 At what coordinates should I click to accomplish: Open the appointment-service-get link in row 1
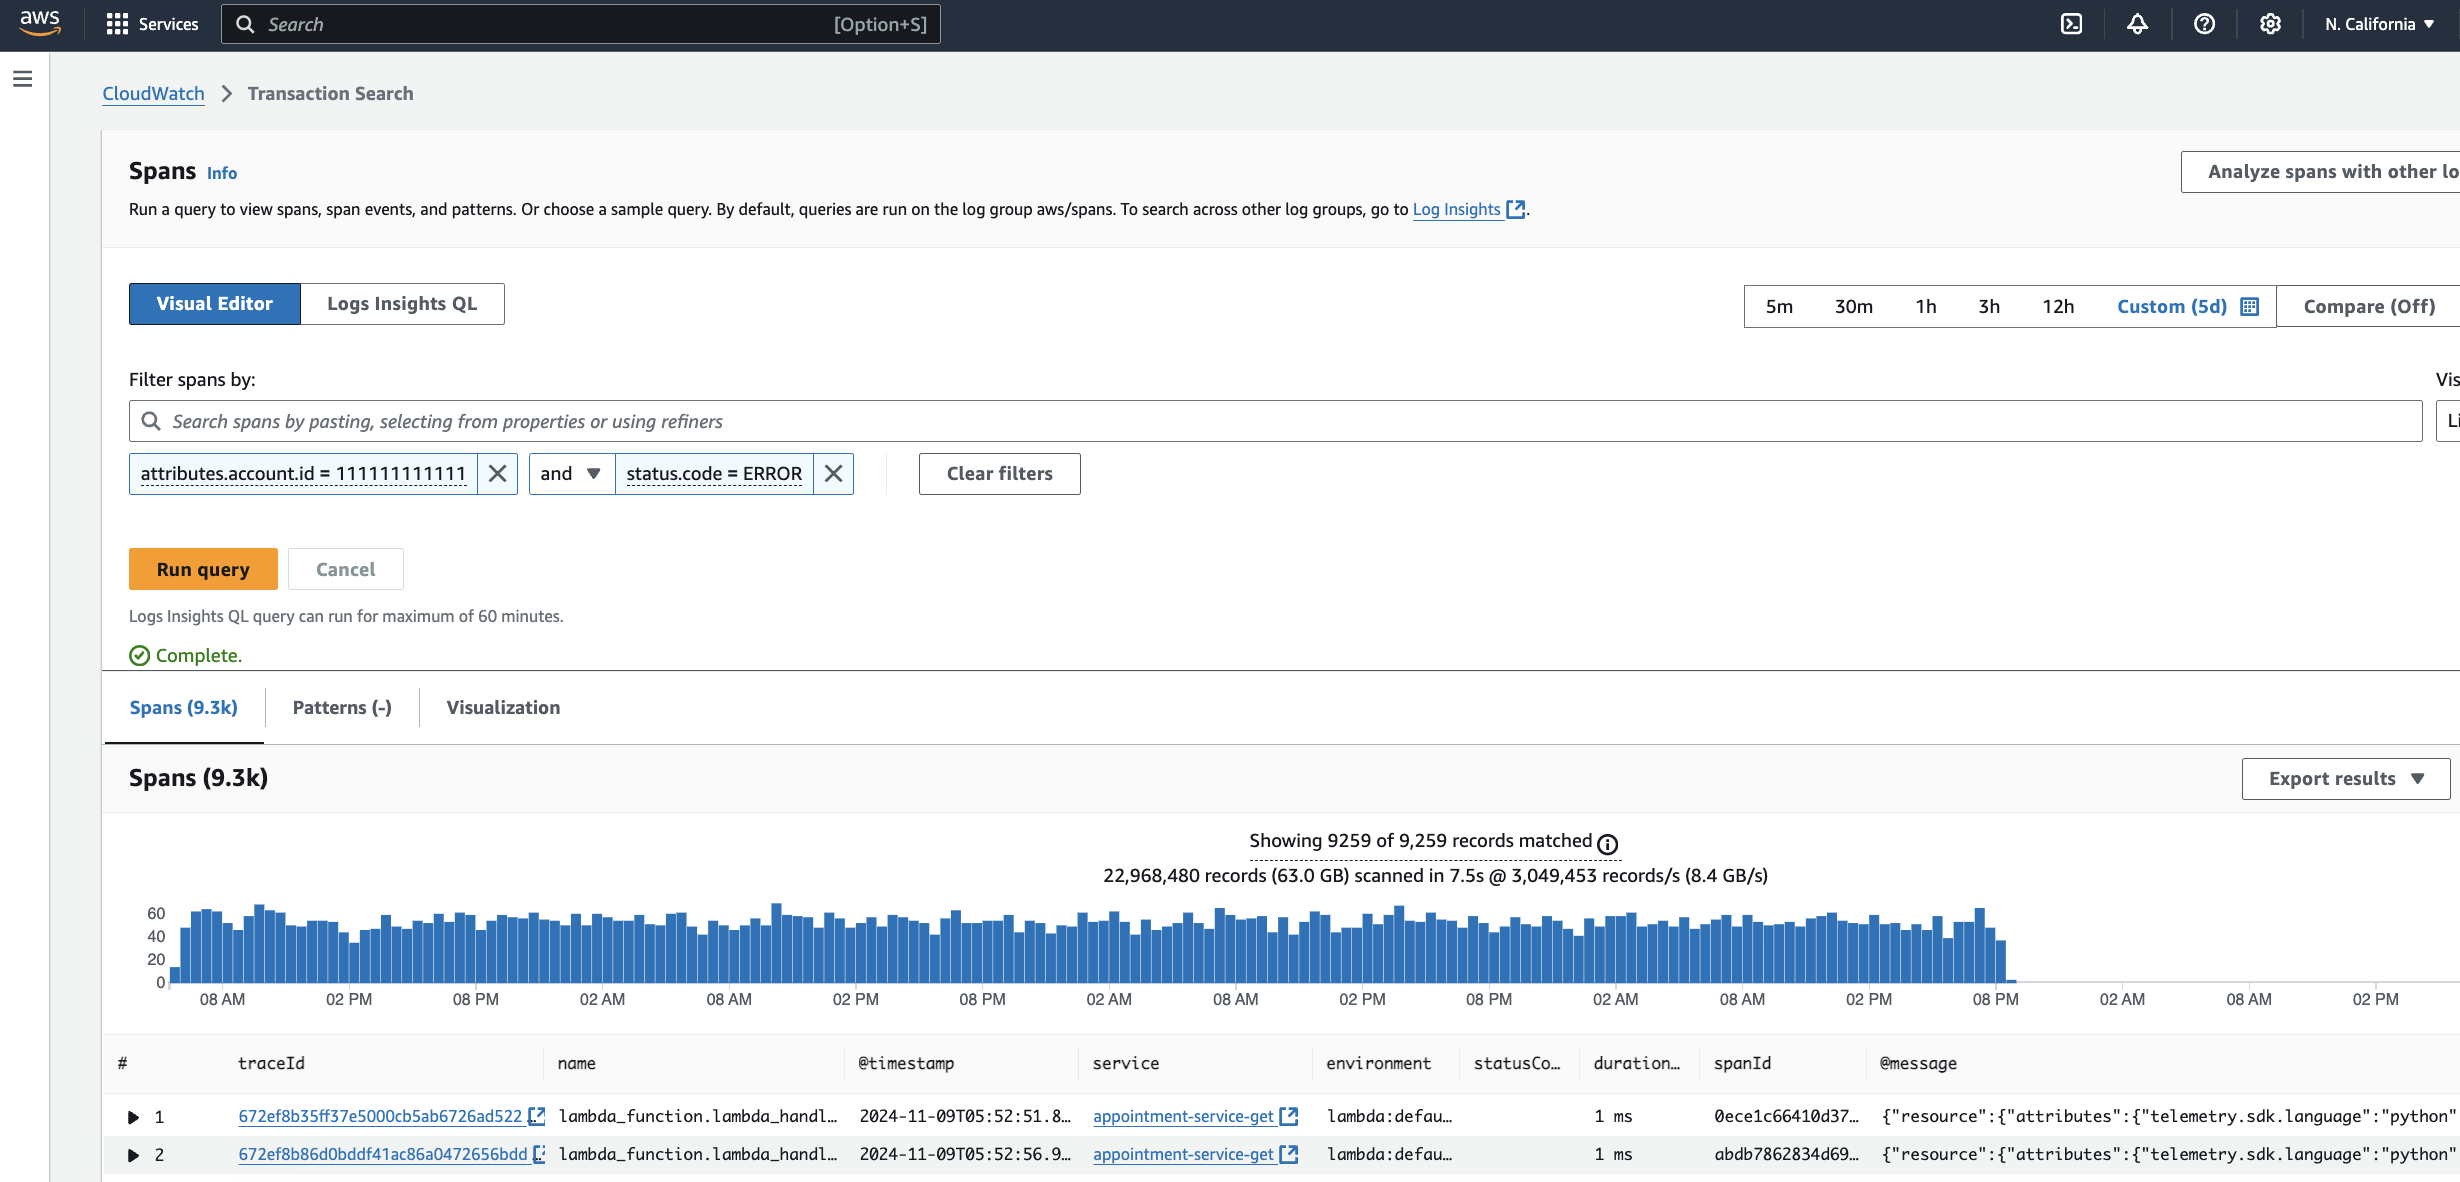coord(1184,1116)
